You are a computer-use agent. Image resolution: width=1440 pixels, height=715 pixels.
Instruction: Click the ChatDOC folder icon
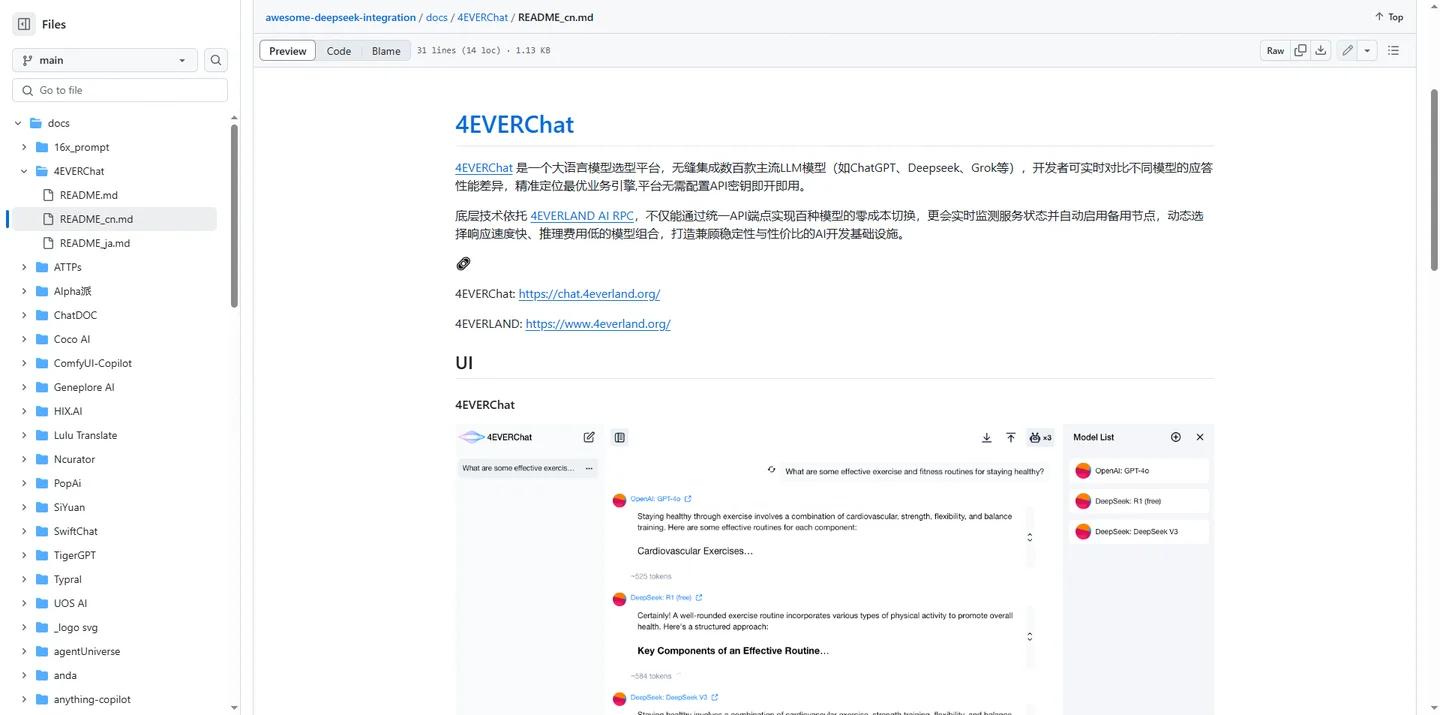click(x=42, y=315)
